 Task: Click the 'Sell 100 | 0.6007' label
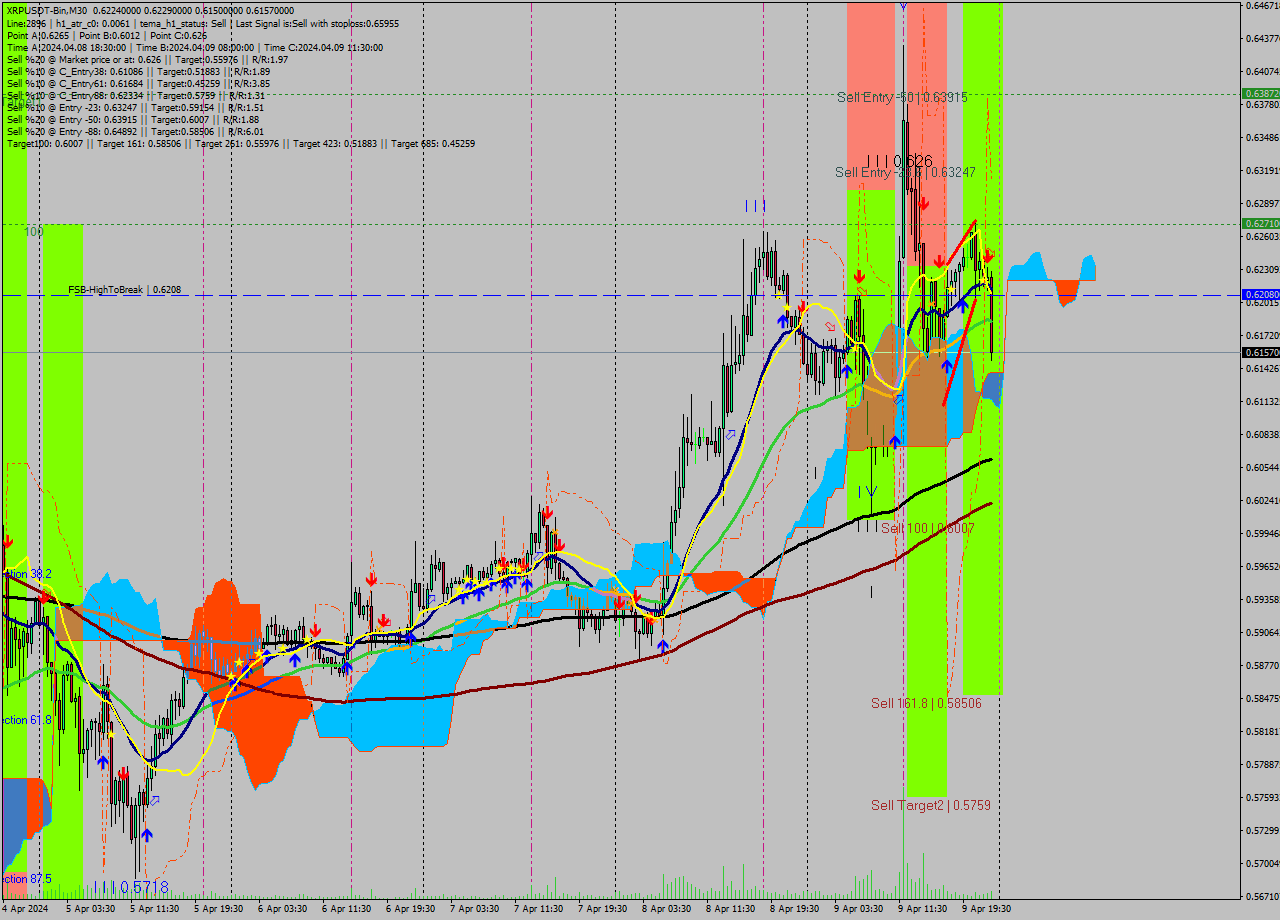pyautogui.click(x=927, y=528)
